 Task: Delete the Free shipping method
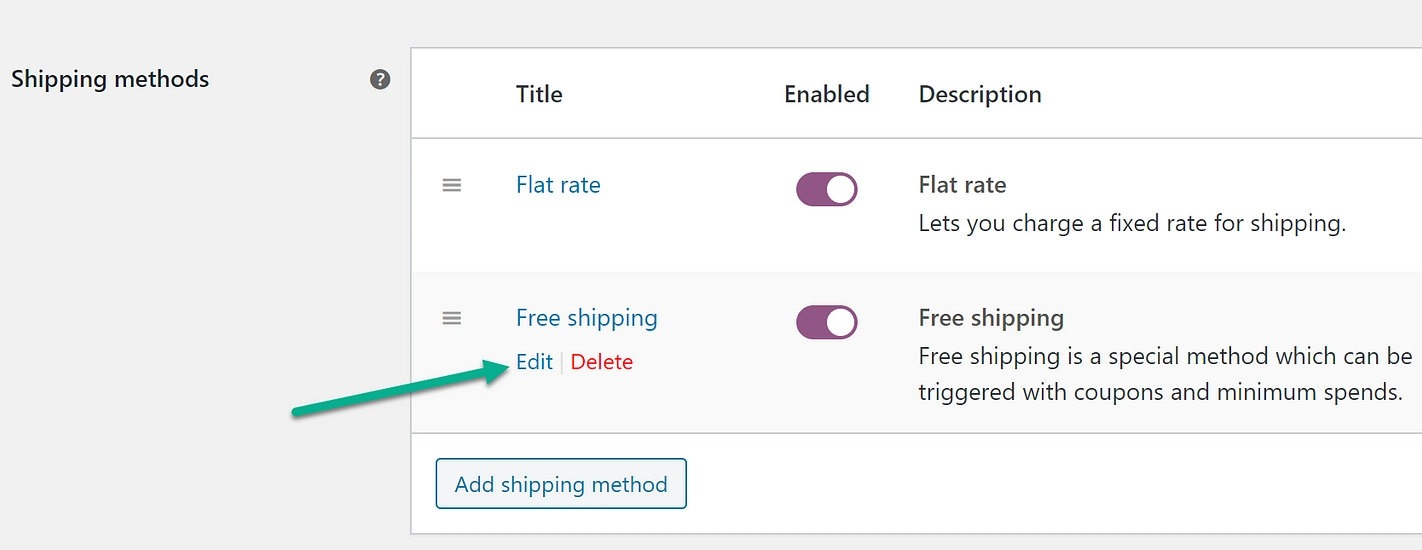click(x=602, y=362)
